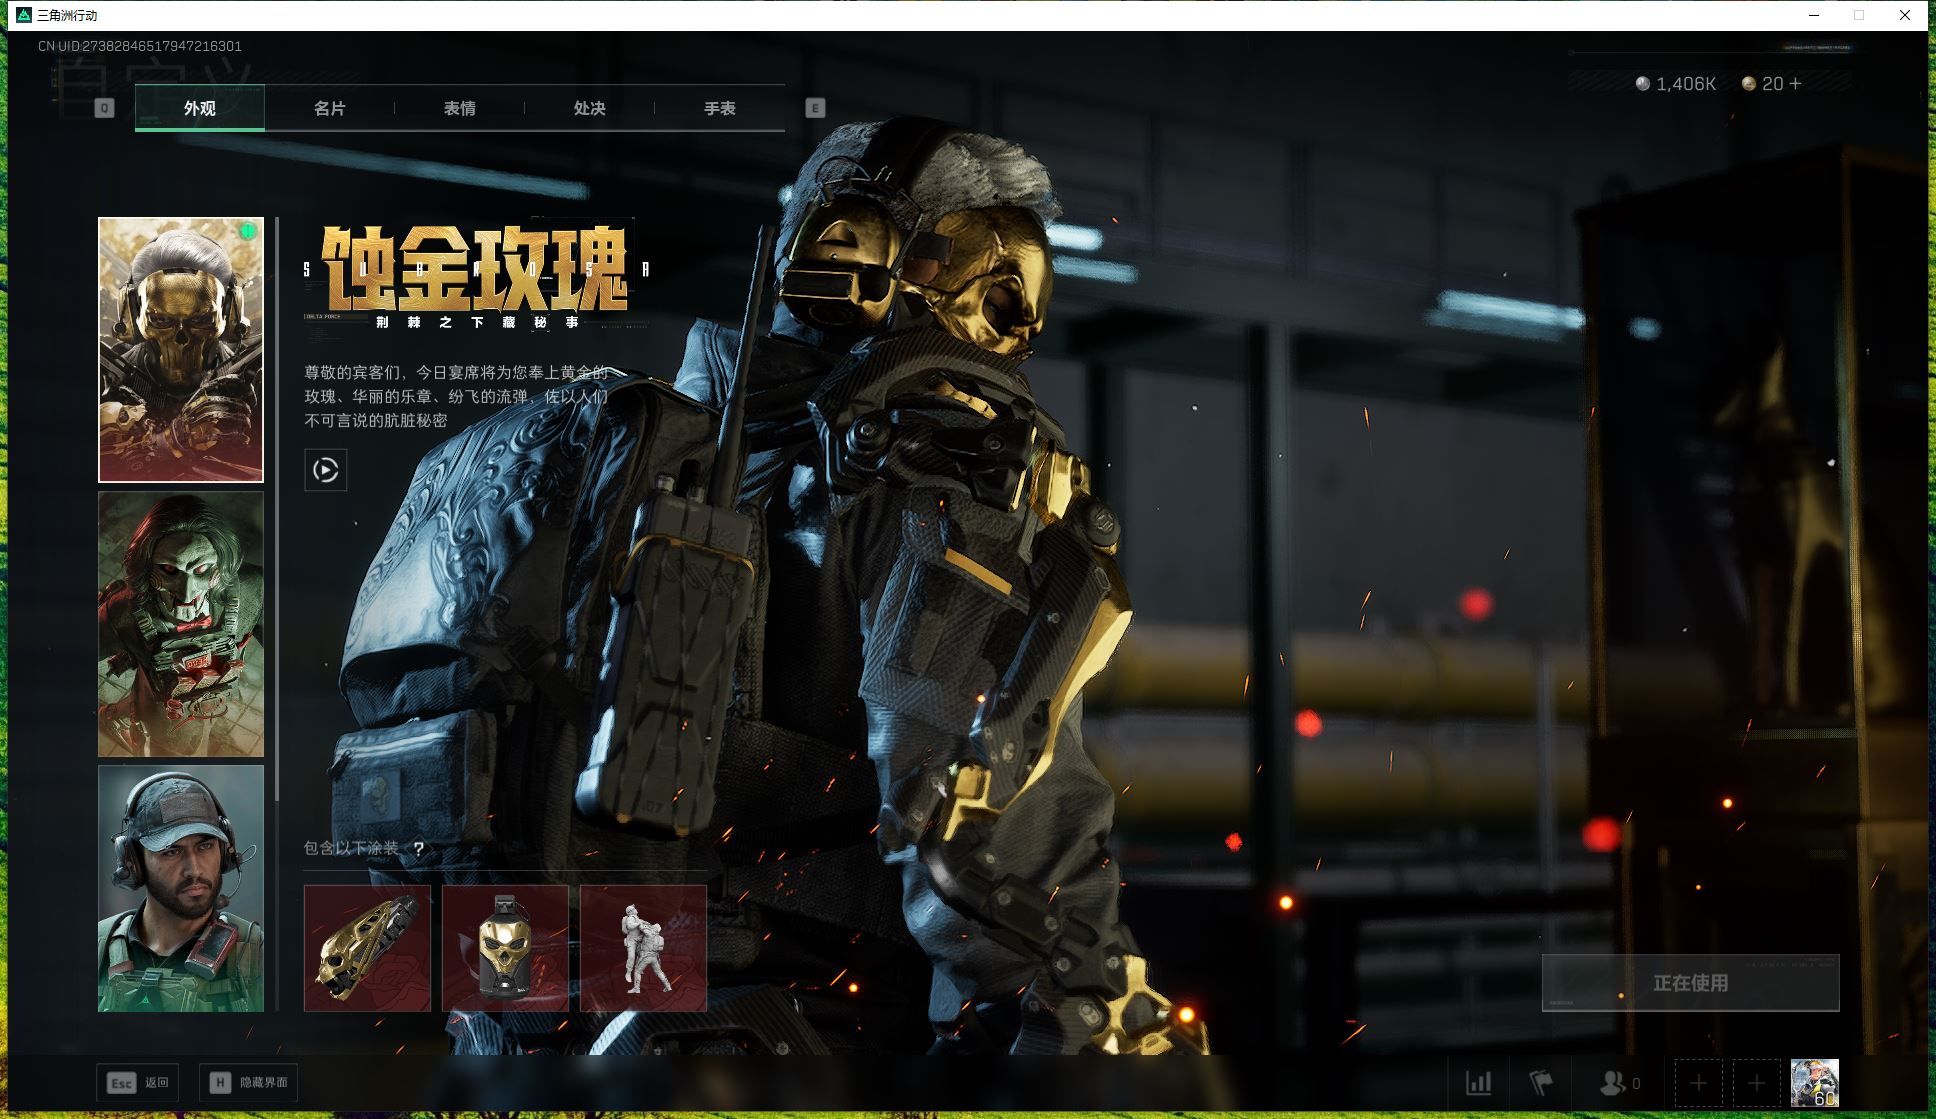Open the friends list icon
Image resolution: width=1936 pixels, height=1119 pixels.
click(1613, 1083)
